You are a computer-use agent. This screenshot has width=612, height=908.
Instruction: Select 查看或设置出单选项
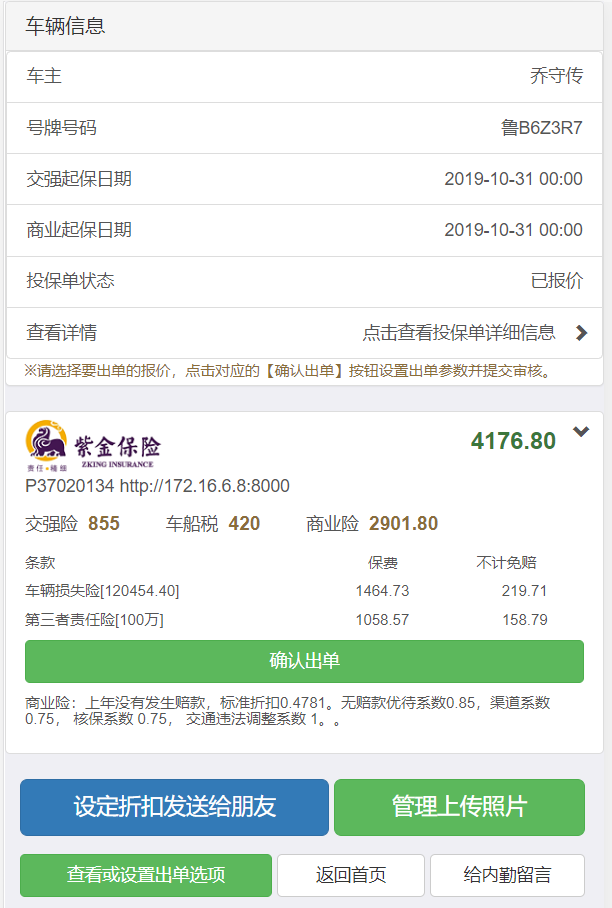(x=146, y=875)
